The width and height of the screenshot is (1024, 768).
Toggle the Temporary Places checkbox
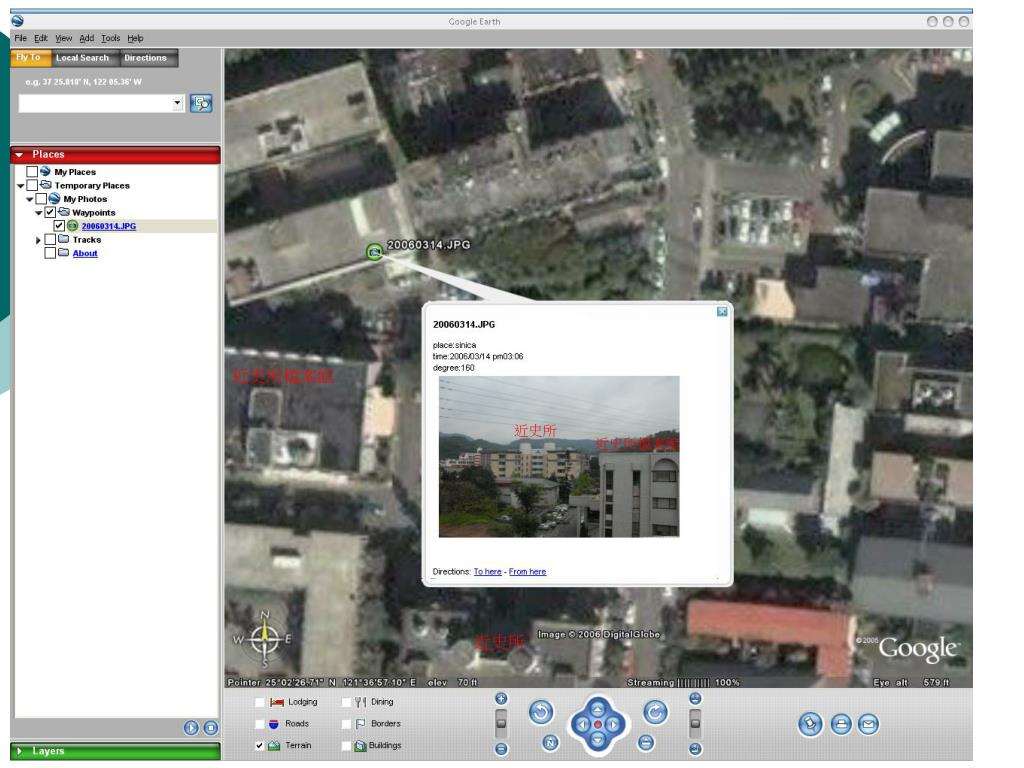coord(31,185)
